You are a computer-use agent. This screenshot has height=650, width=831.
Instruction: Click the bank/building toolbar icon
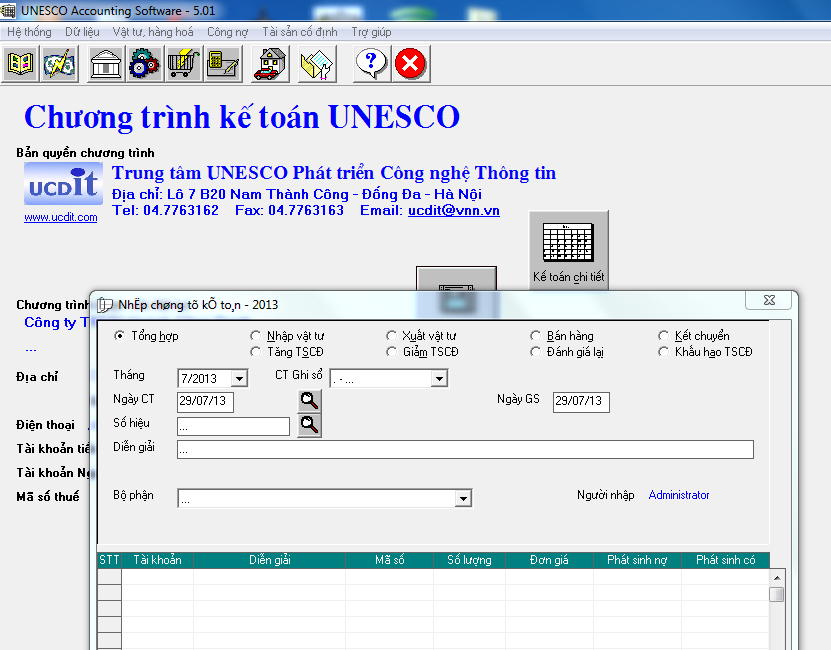pos(106,64)
